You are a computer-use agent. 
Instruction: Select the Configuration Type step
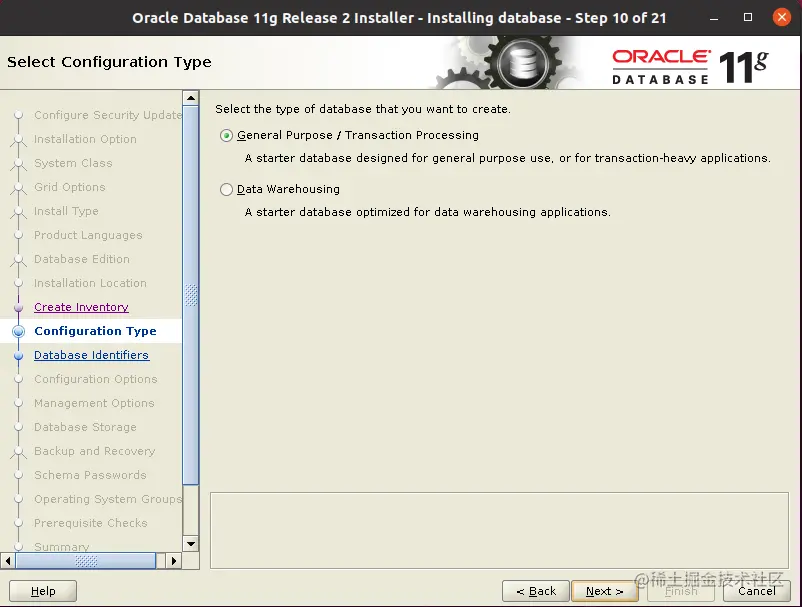95,331
